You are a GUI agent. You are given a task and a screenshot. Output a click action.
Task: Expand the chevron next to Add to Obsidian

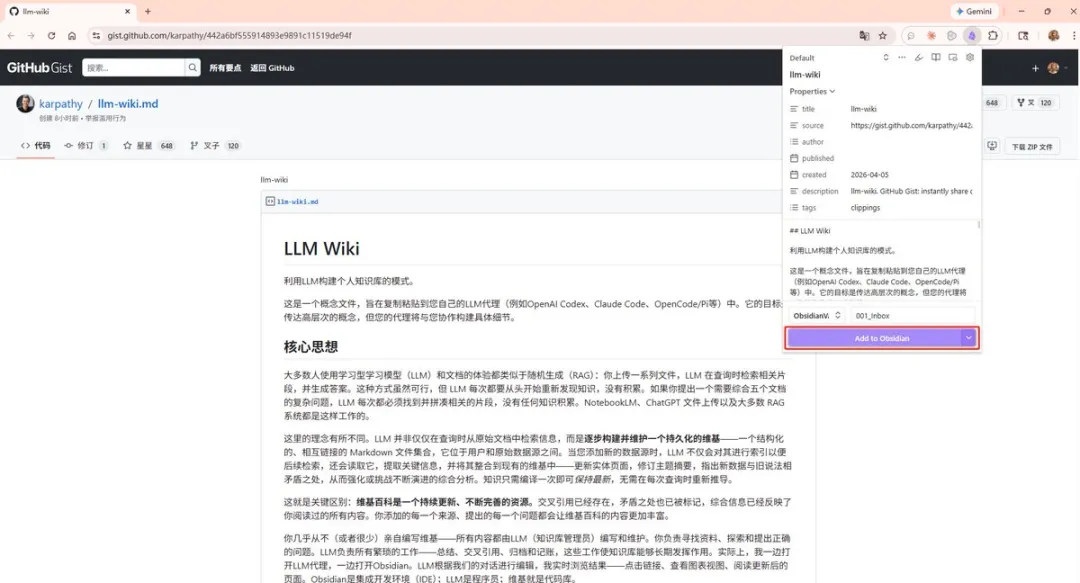tap(967, 338)
